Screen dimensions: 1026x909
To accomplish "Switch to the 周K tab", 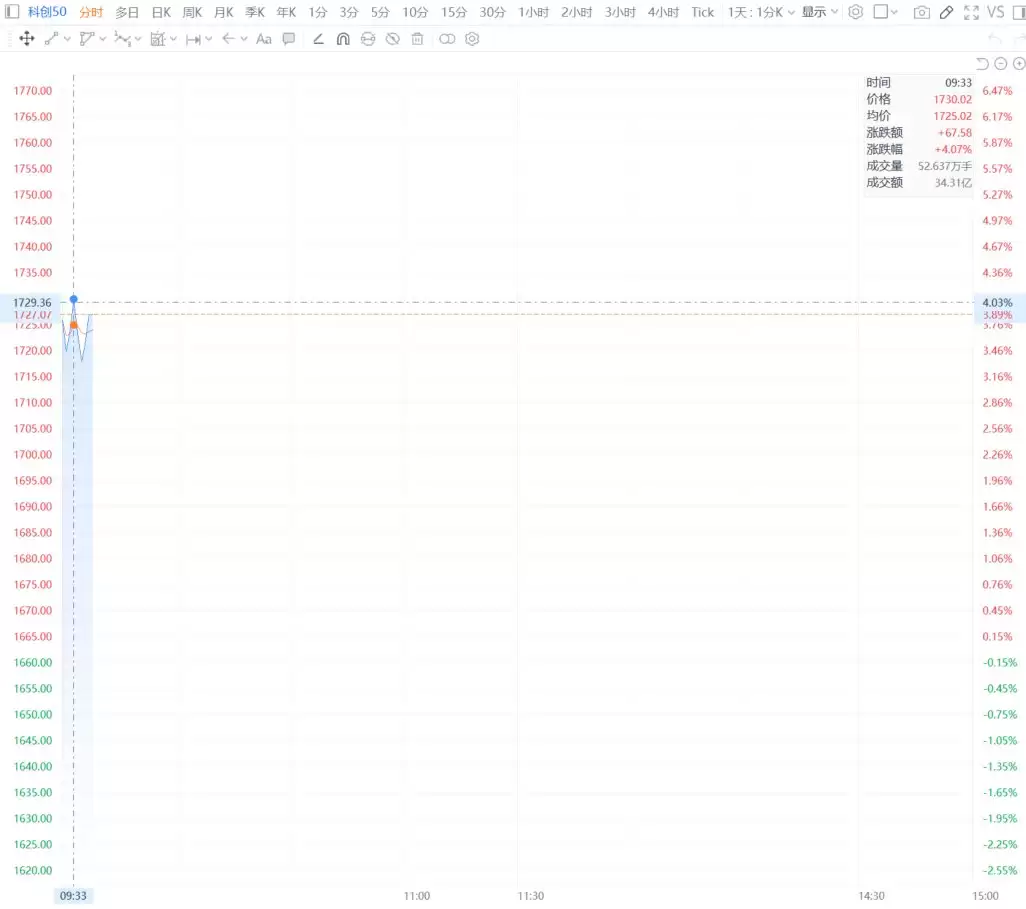I will [192, 12].
